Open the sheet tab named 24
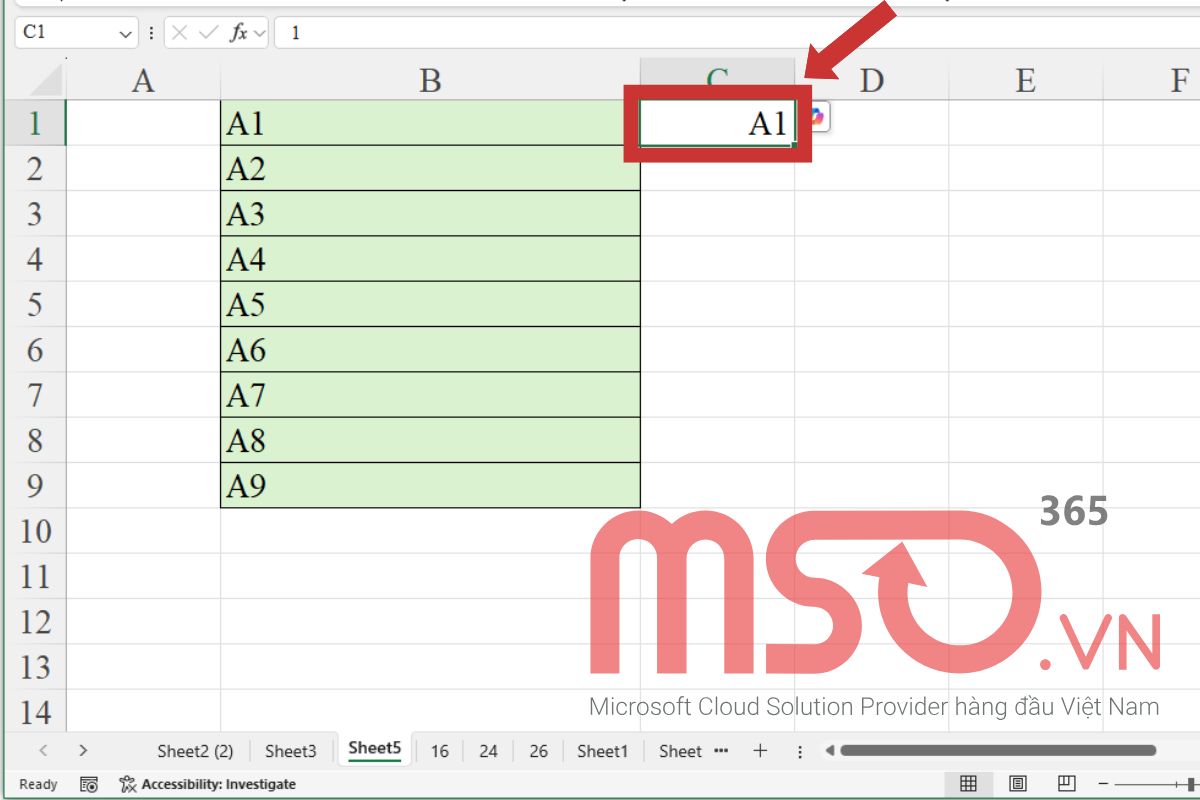 [488, 751]
